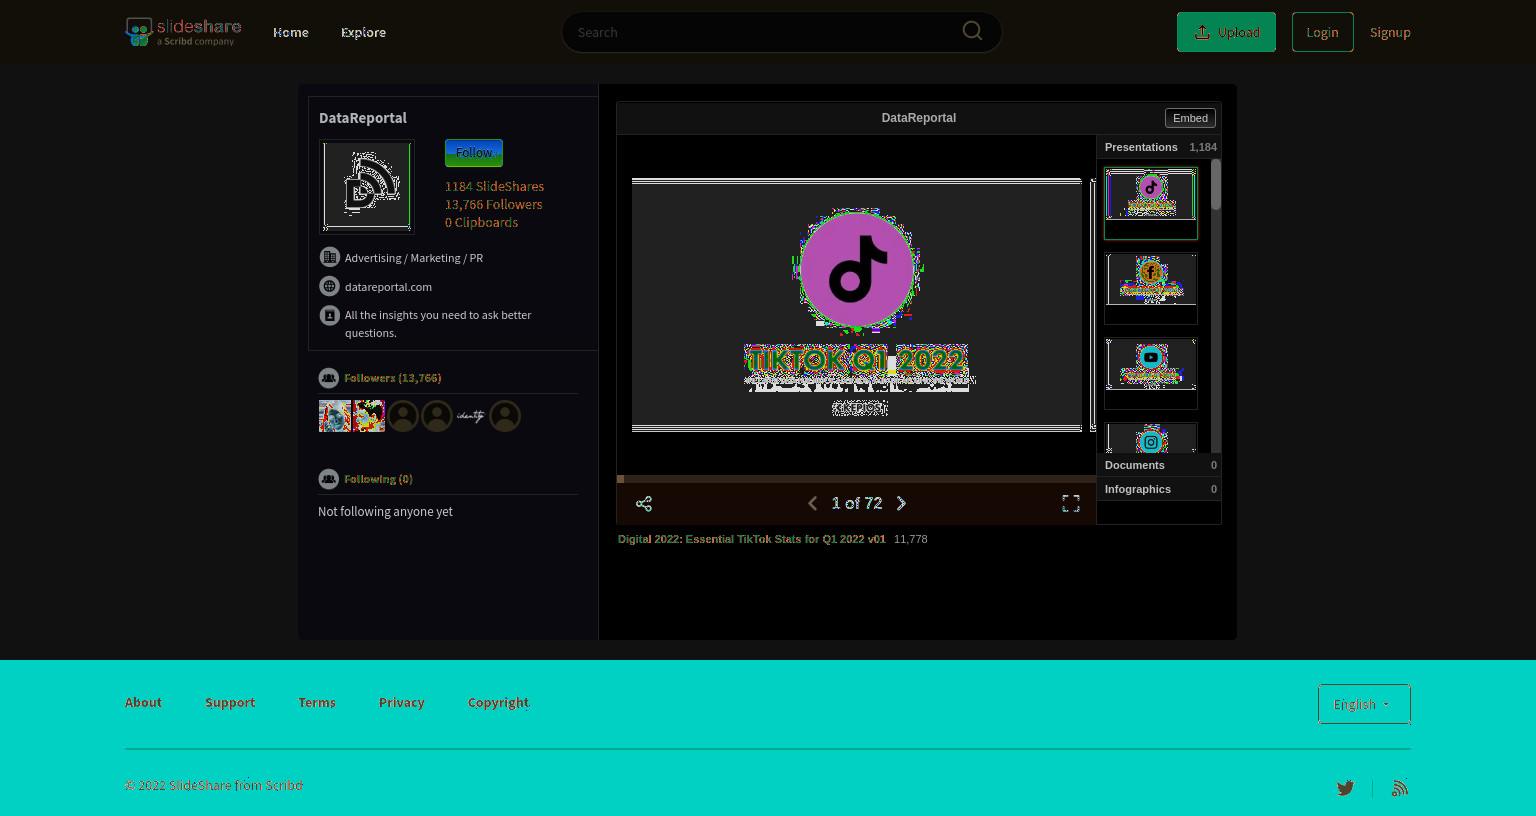
Task: Select Facebook presentation thumbnail
Action: [1151, 288]
